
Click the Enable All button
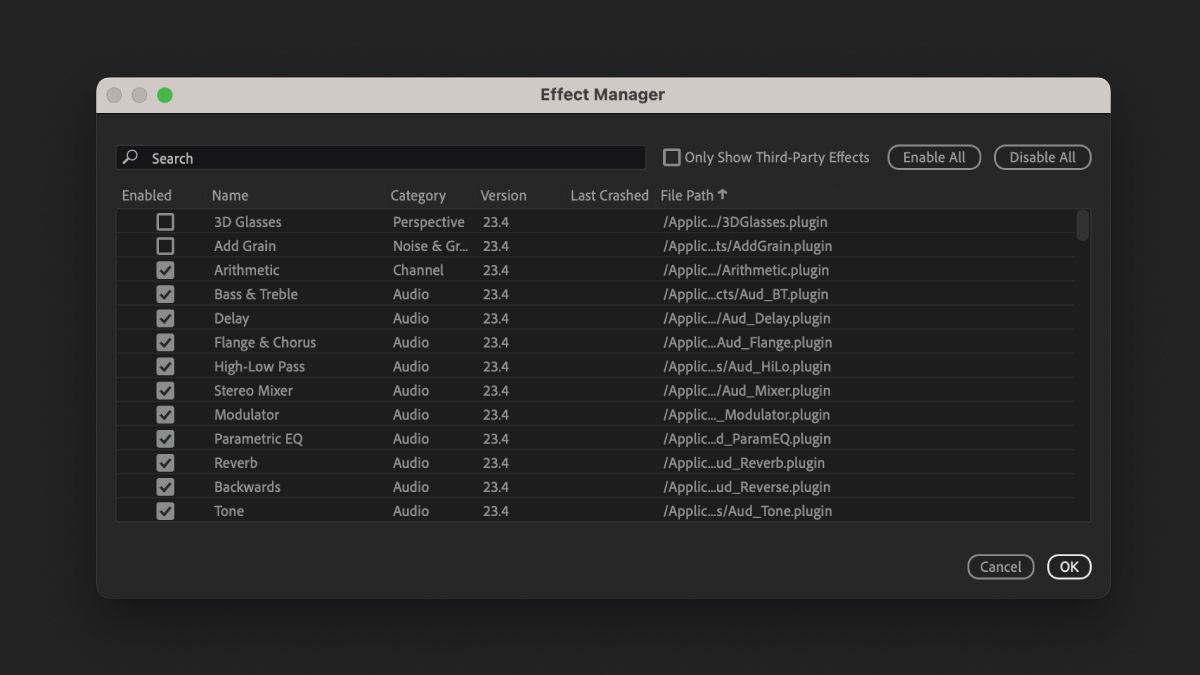click(x=933, y=157)
